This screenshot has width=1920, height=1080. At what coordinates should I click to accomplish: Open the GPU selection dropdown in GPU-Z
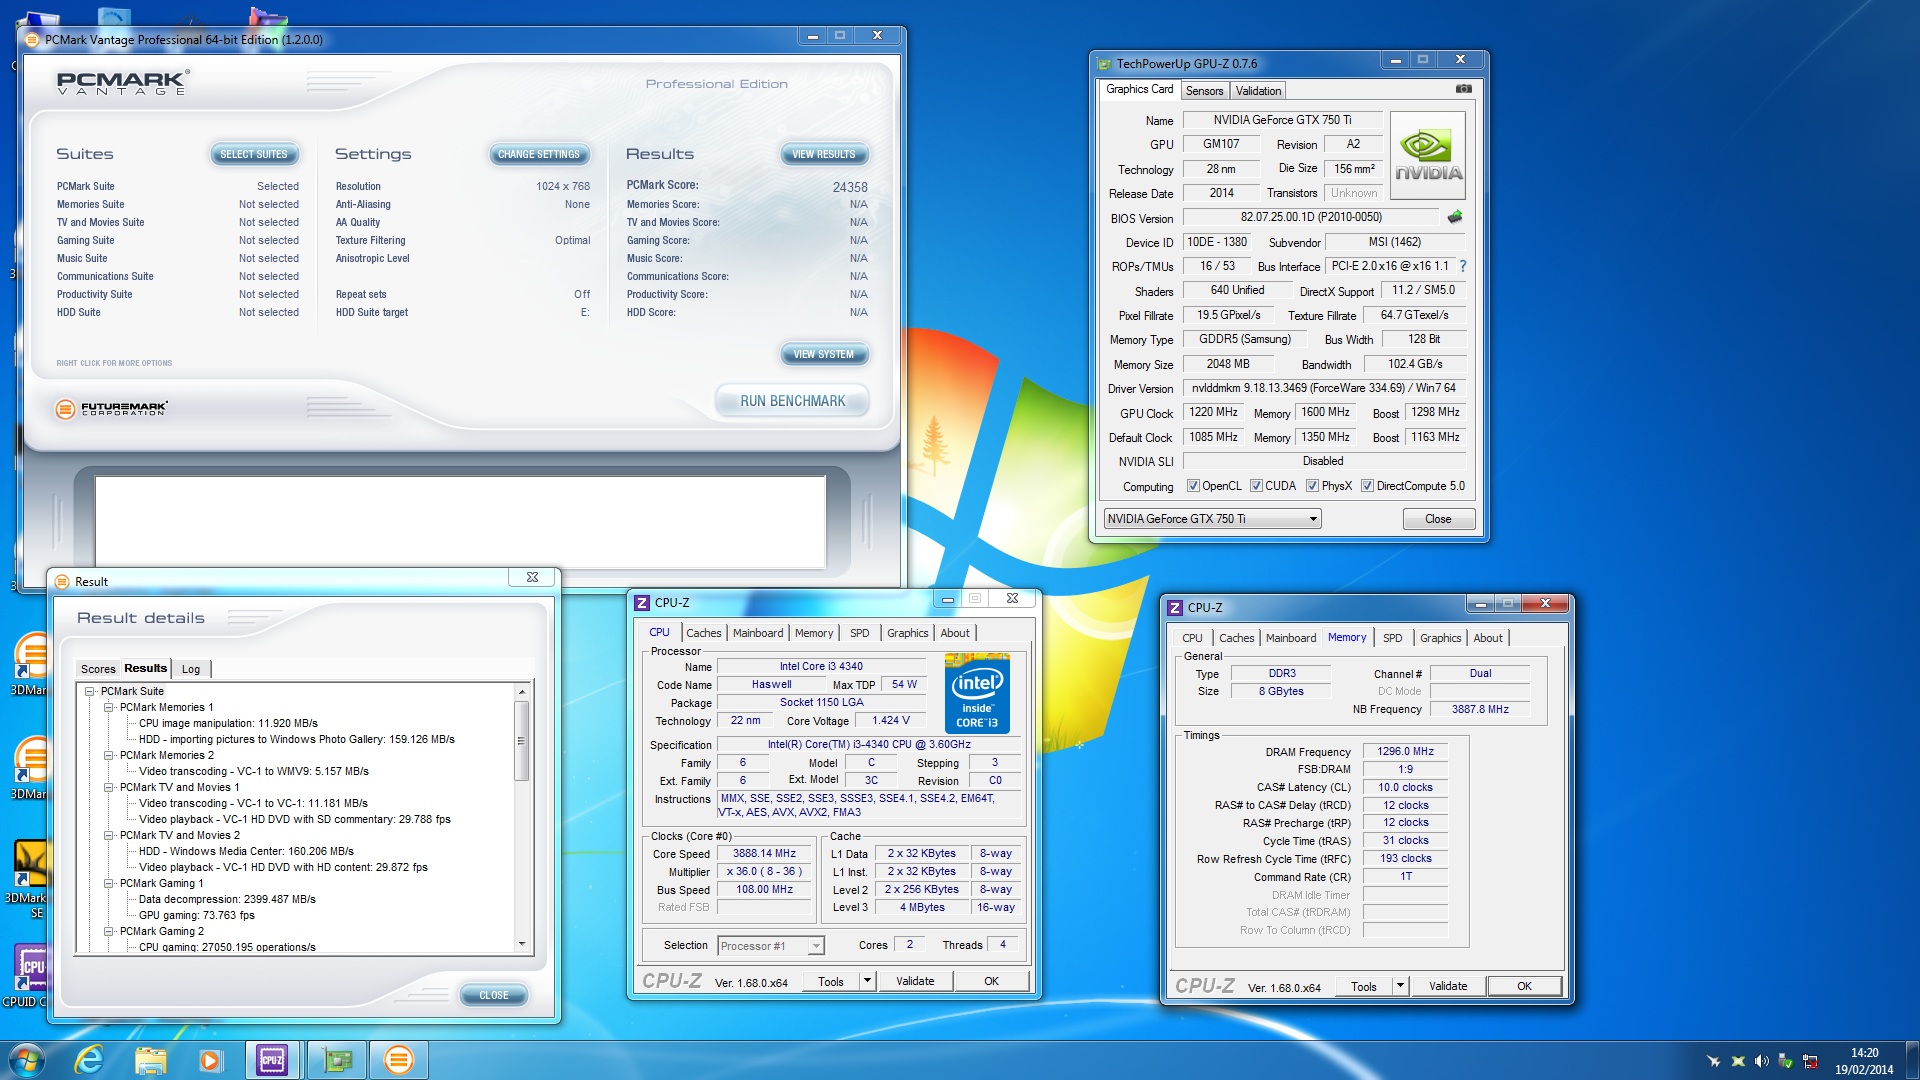pyautogui.click(x=1212, y=519)
